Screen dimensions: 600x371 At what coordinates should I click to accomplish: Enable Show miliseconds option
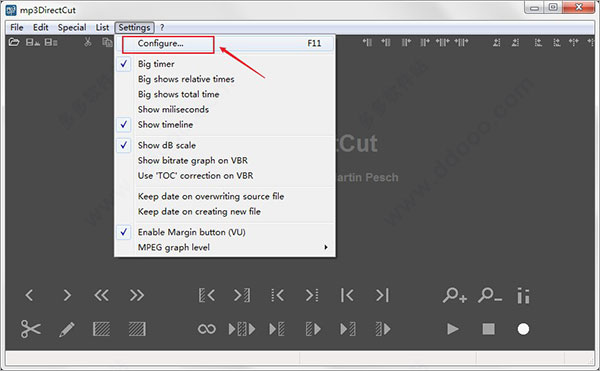(x=225, y=109)
